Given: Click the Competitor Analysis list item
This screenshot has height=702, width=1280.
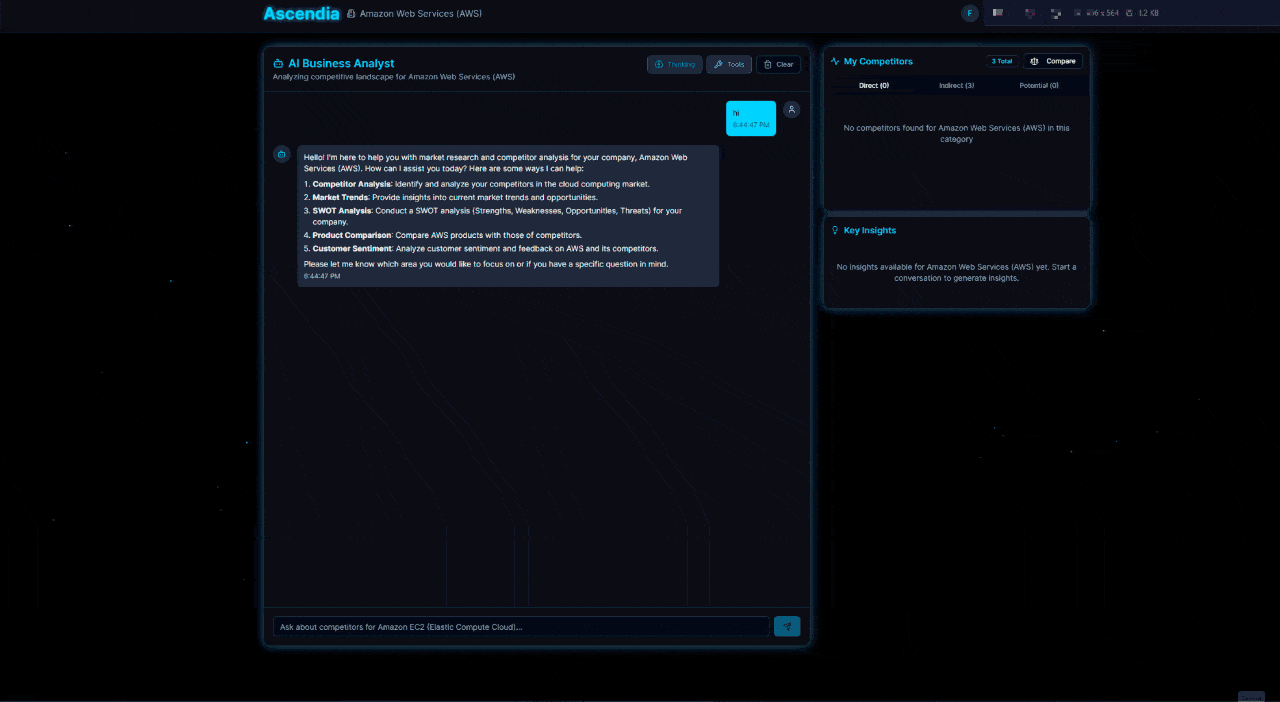Looking at the screenshot, I should pyautogui.click(x=477, y=184).
